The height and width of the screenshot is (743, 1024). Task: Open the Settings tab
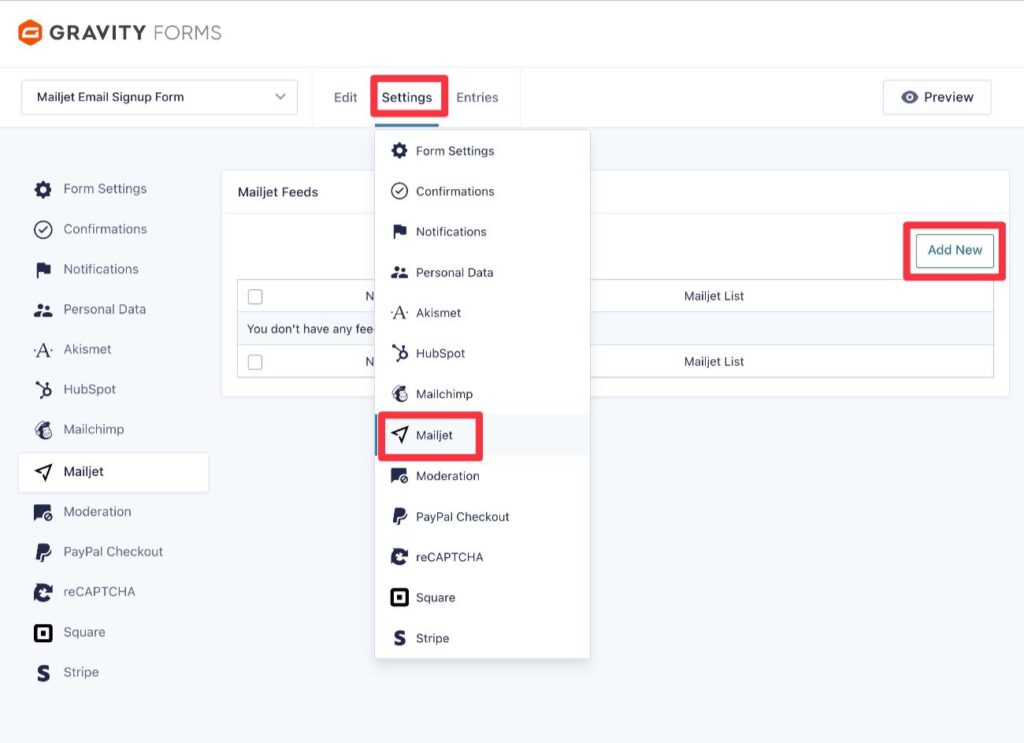407,97
